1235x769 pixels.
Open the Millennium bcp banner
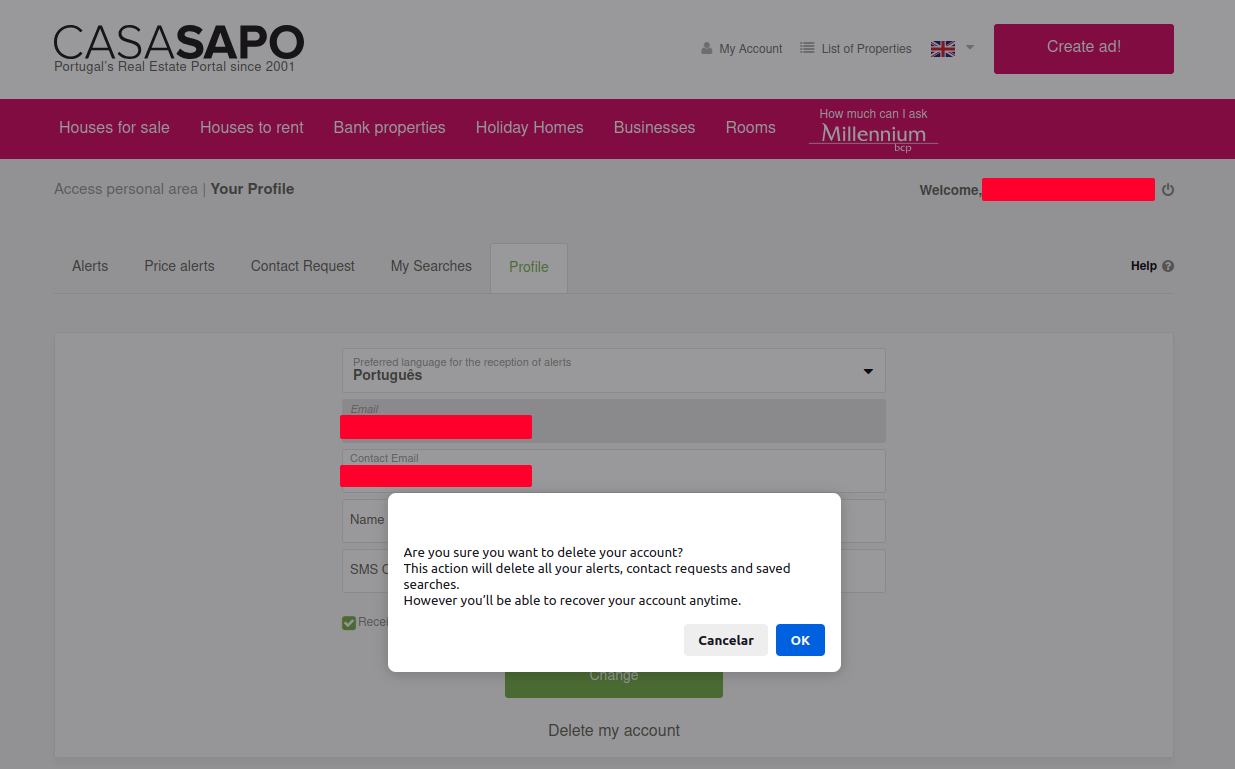pyautogui.click(x=873, y=129)
